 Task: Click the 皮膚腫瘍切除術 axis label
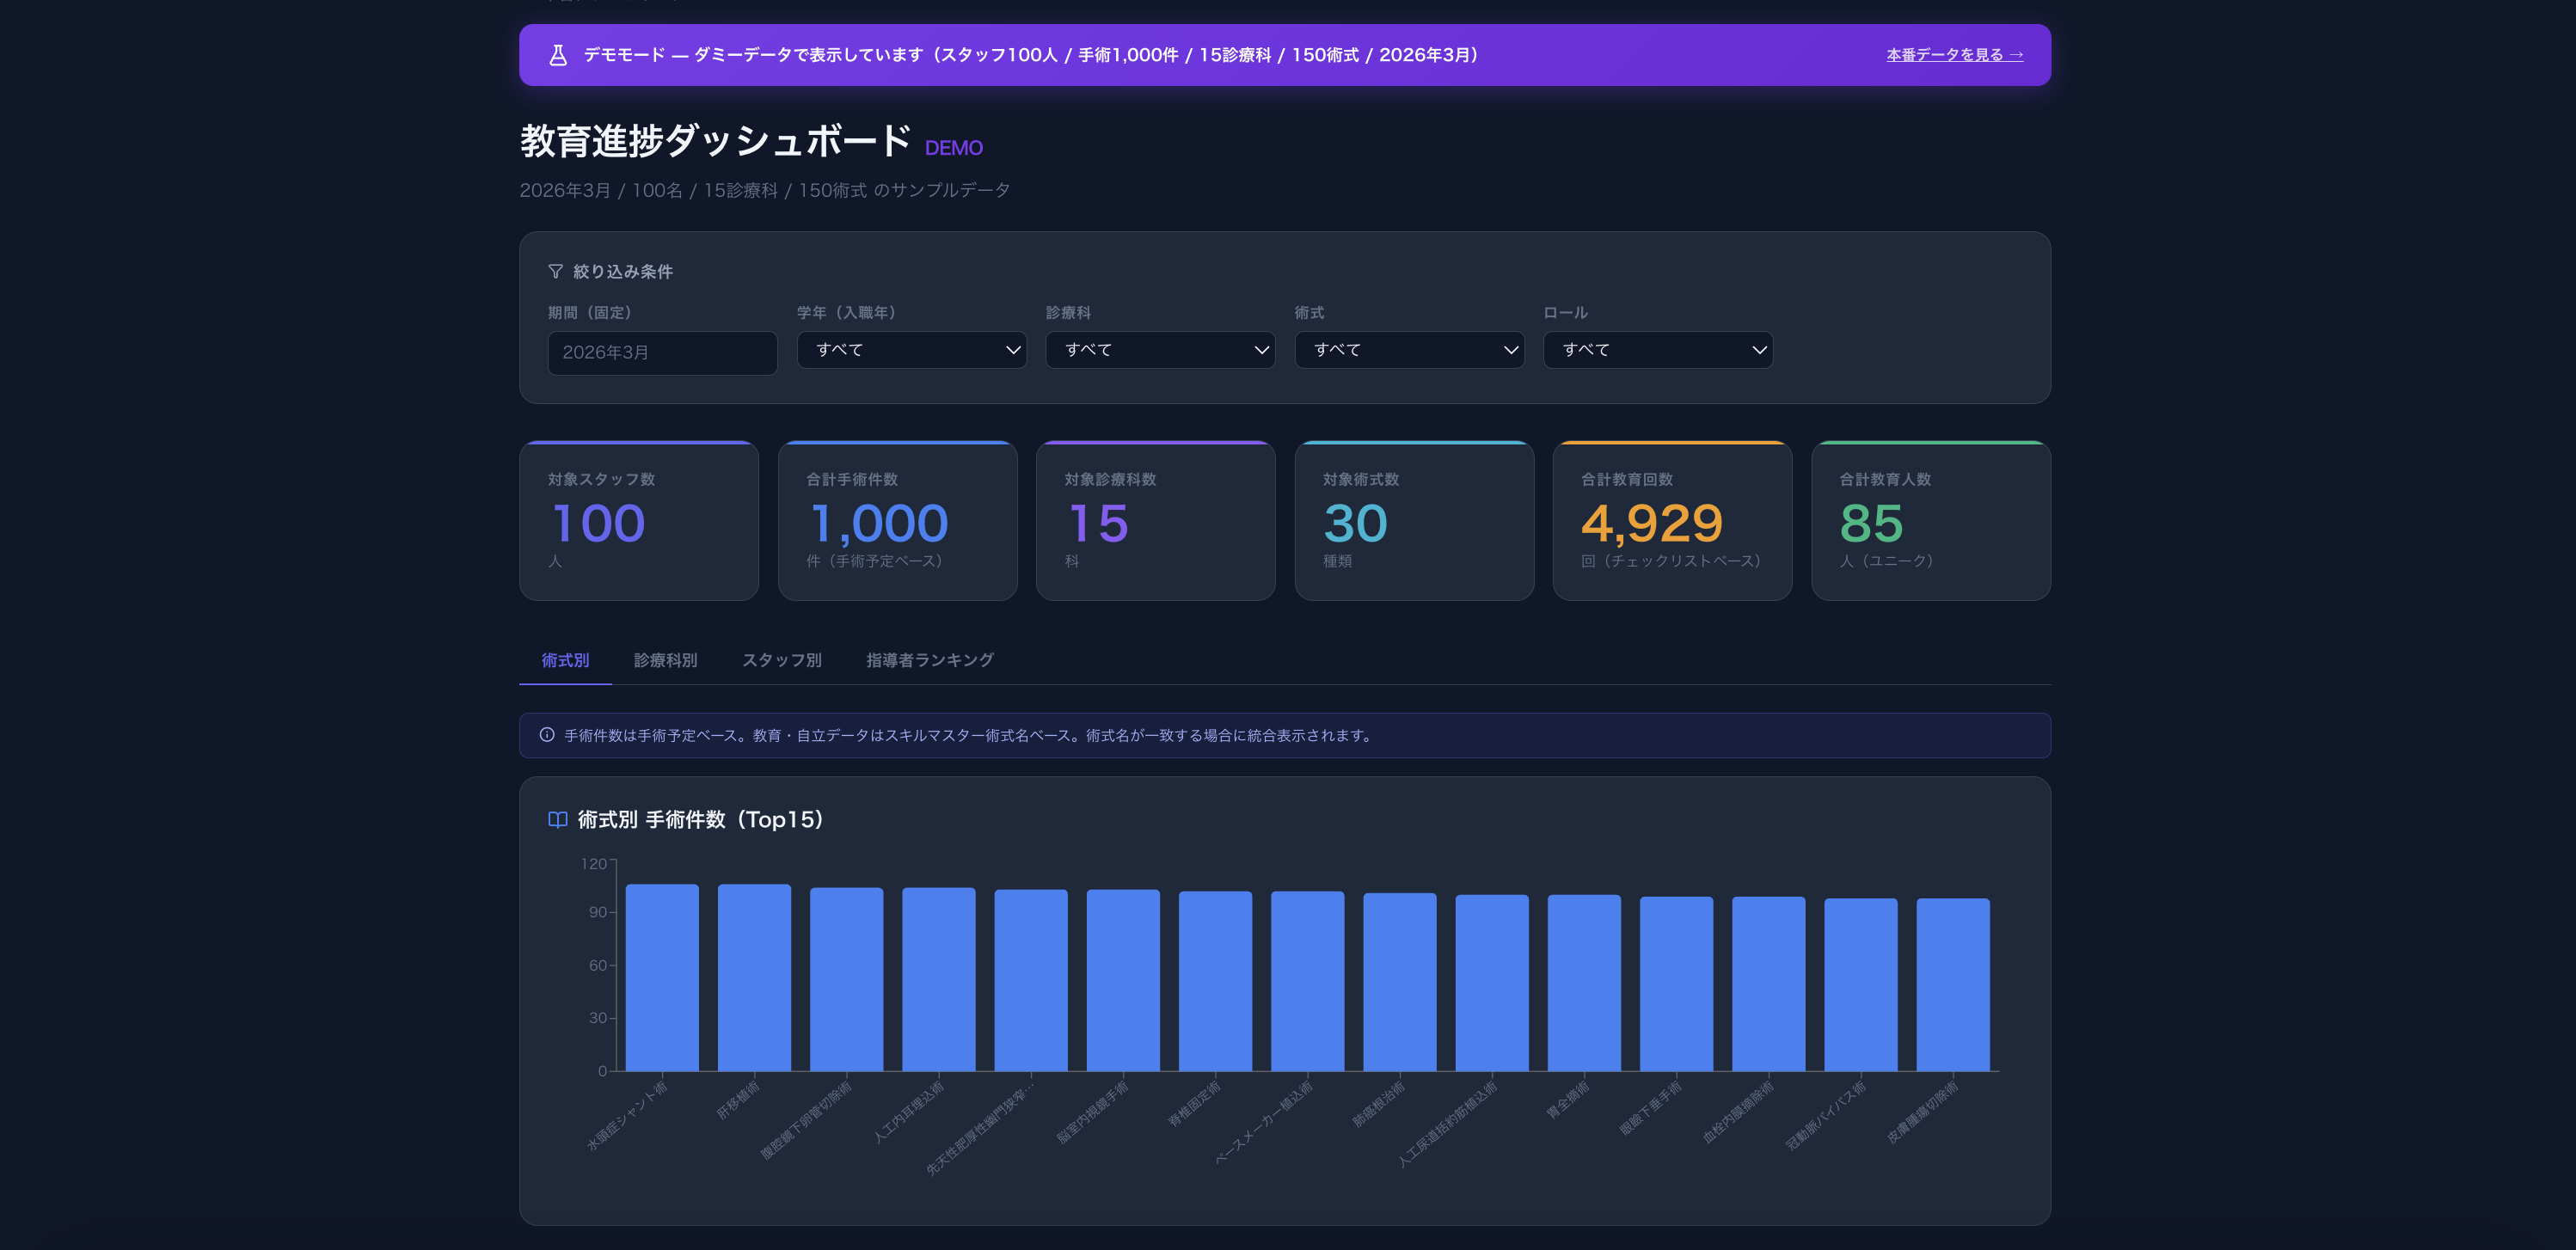click(x=1922, y=1112)
